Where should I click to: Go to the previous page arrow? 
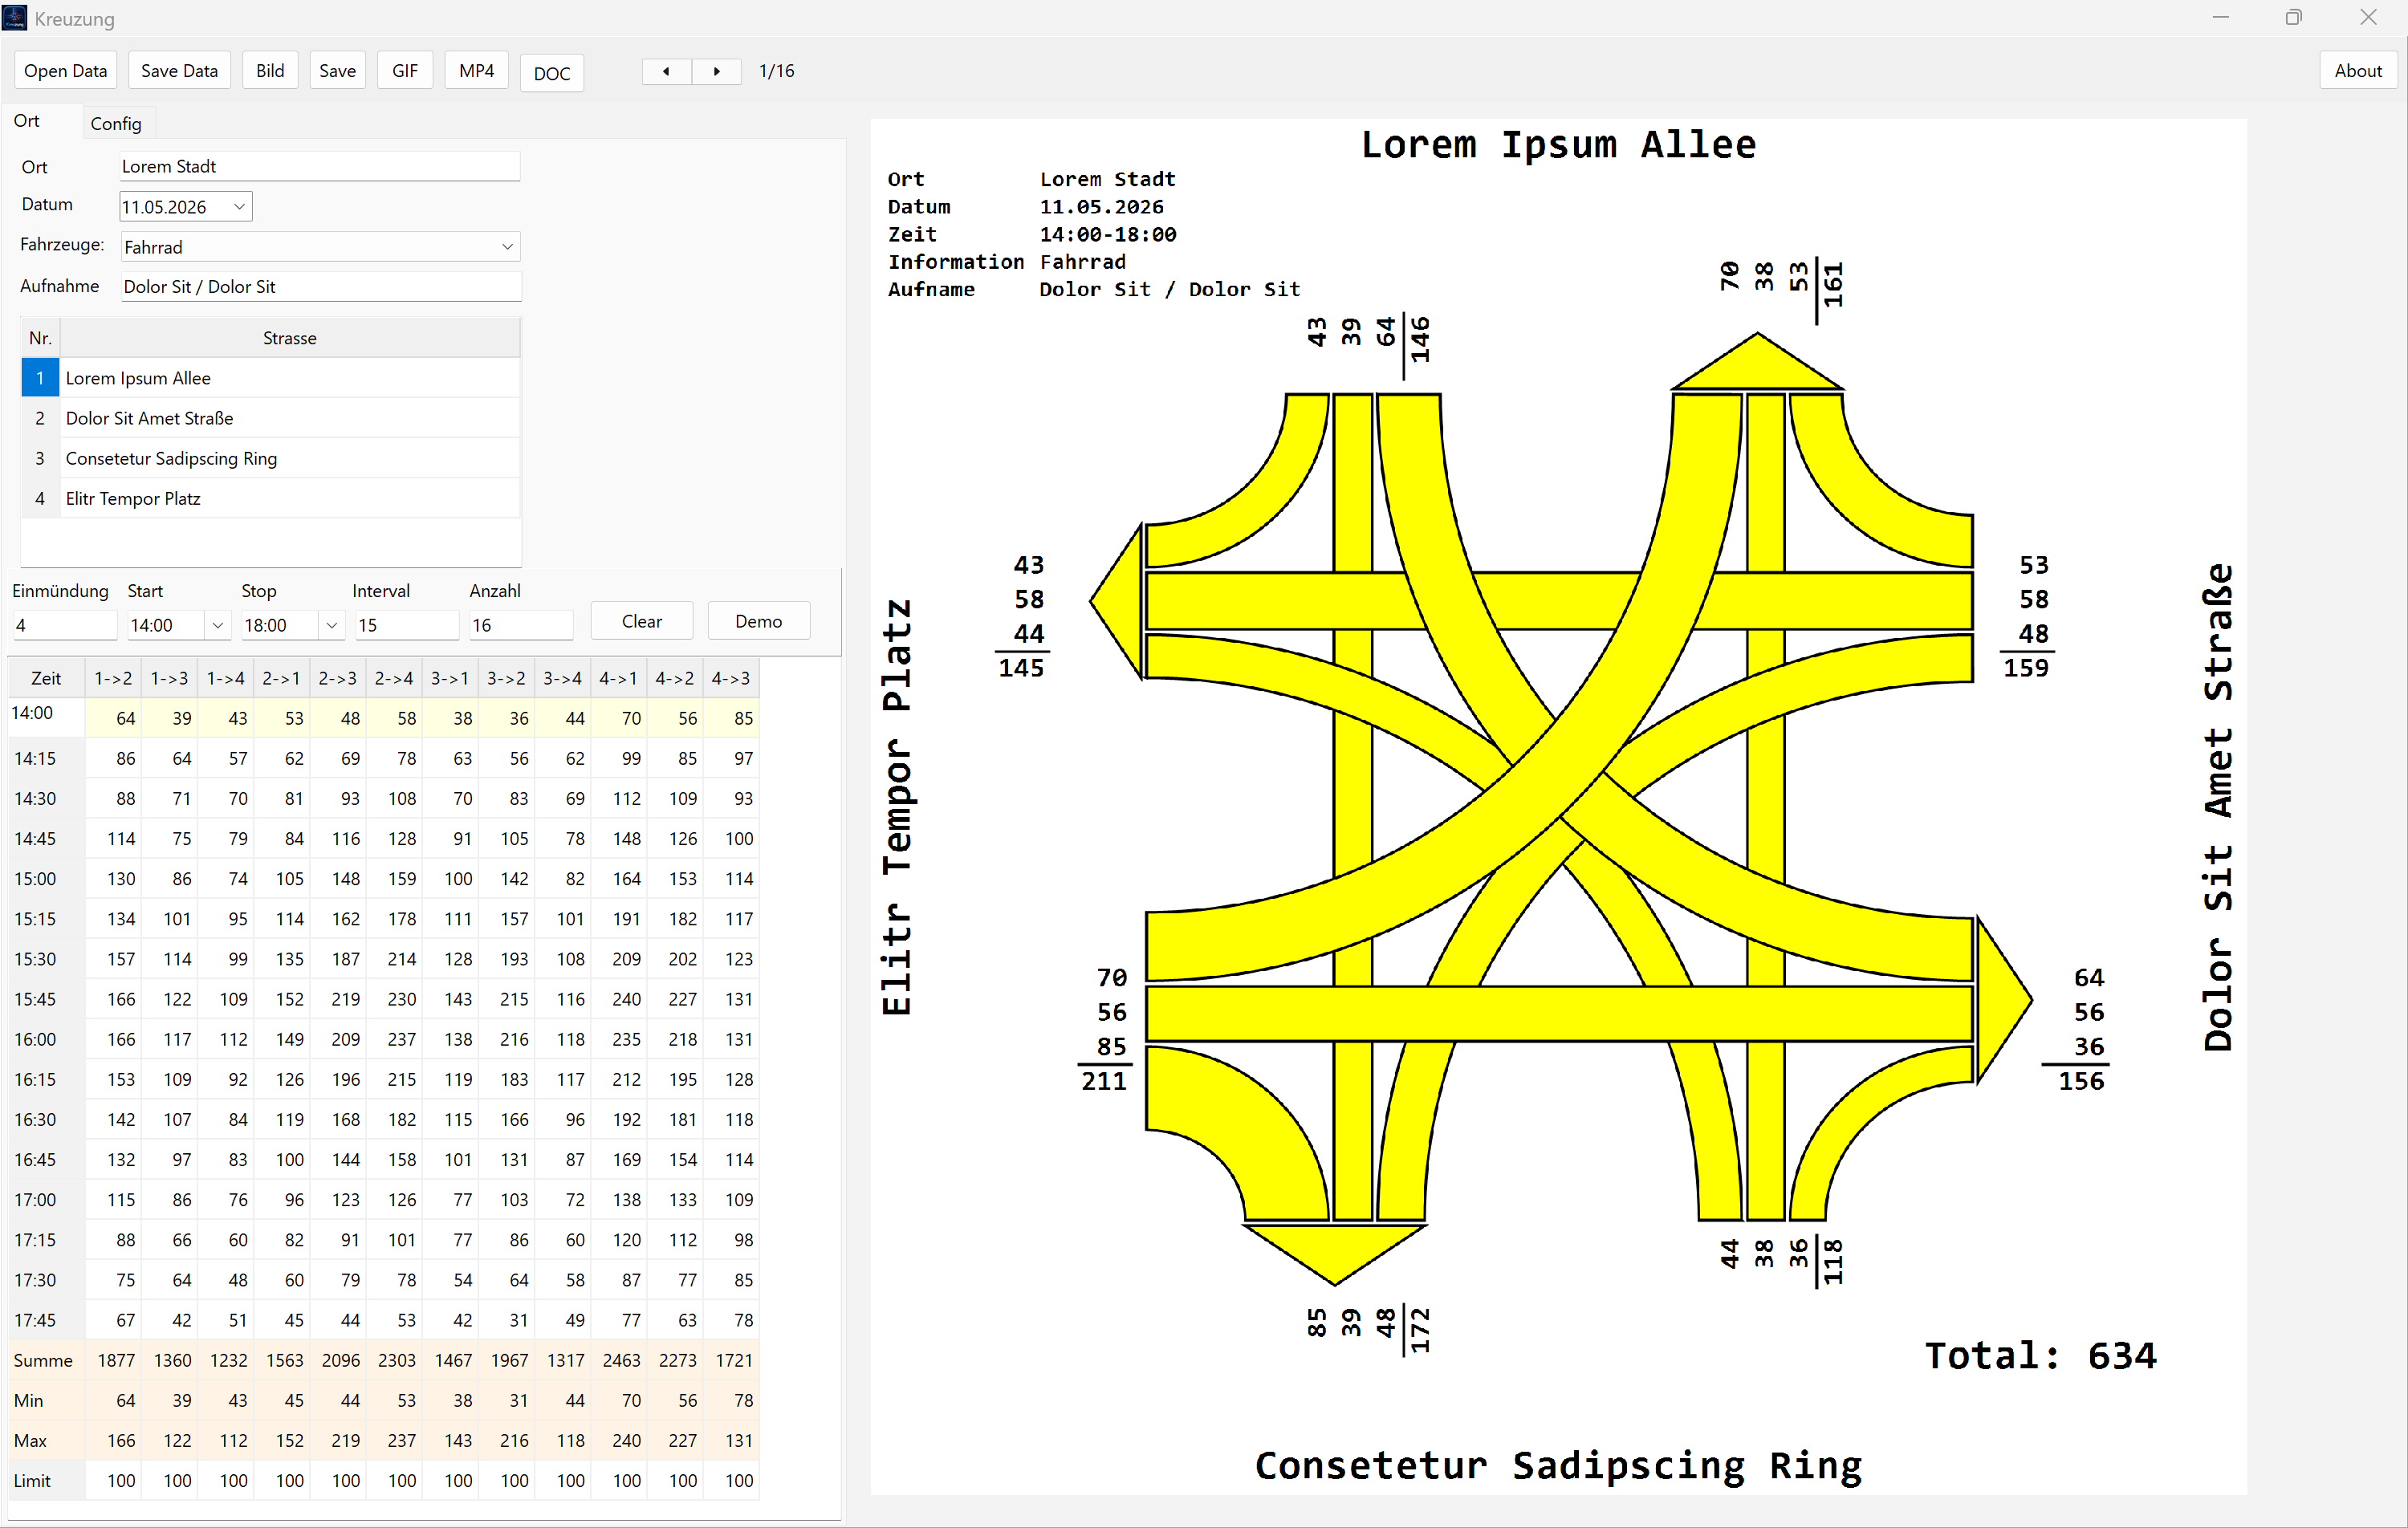pos(666,71)
